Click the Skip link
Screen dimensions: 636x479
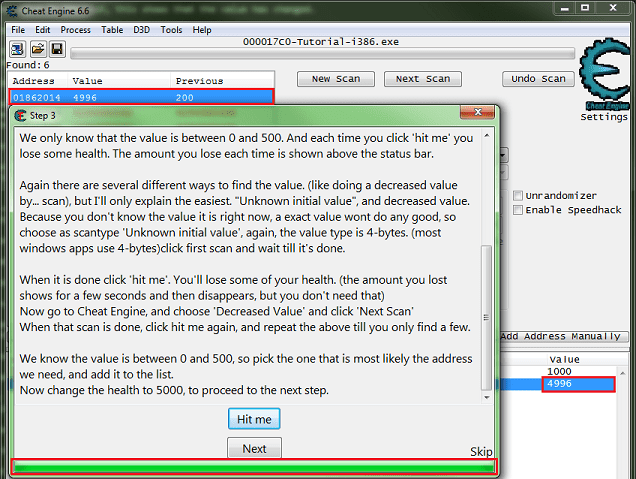tap(481, 451)
